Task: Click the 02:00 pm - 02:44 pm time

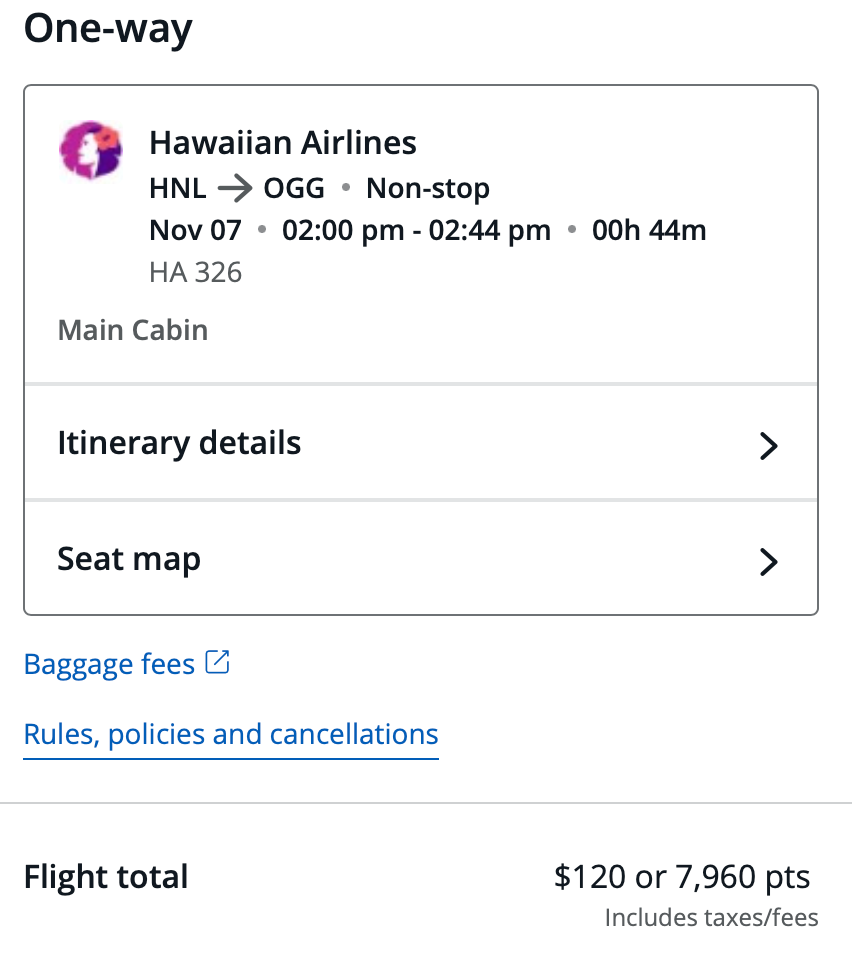Action: click(x=416, y=231)
